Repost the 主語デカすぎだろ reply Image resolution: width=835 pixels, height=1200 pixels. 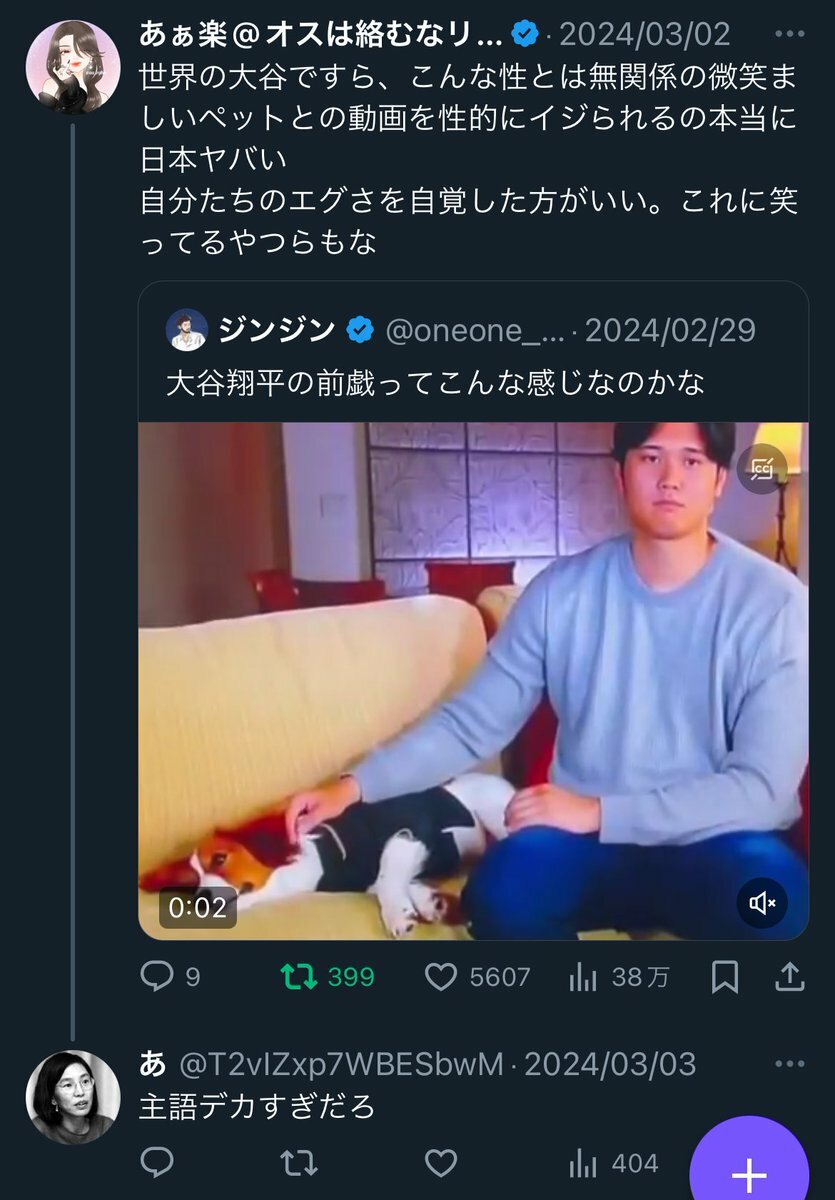[x=298, y=1163]
